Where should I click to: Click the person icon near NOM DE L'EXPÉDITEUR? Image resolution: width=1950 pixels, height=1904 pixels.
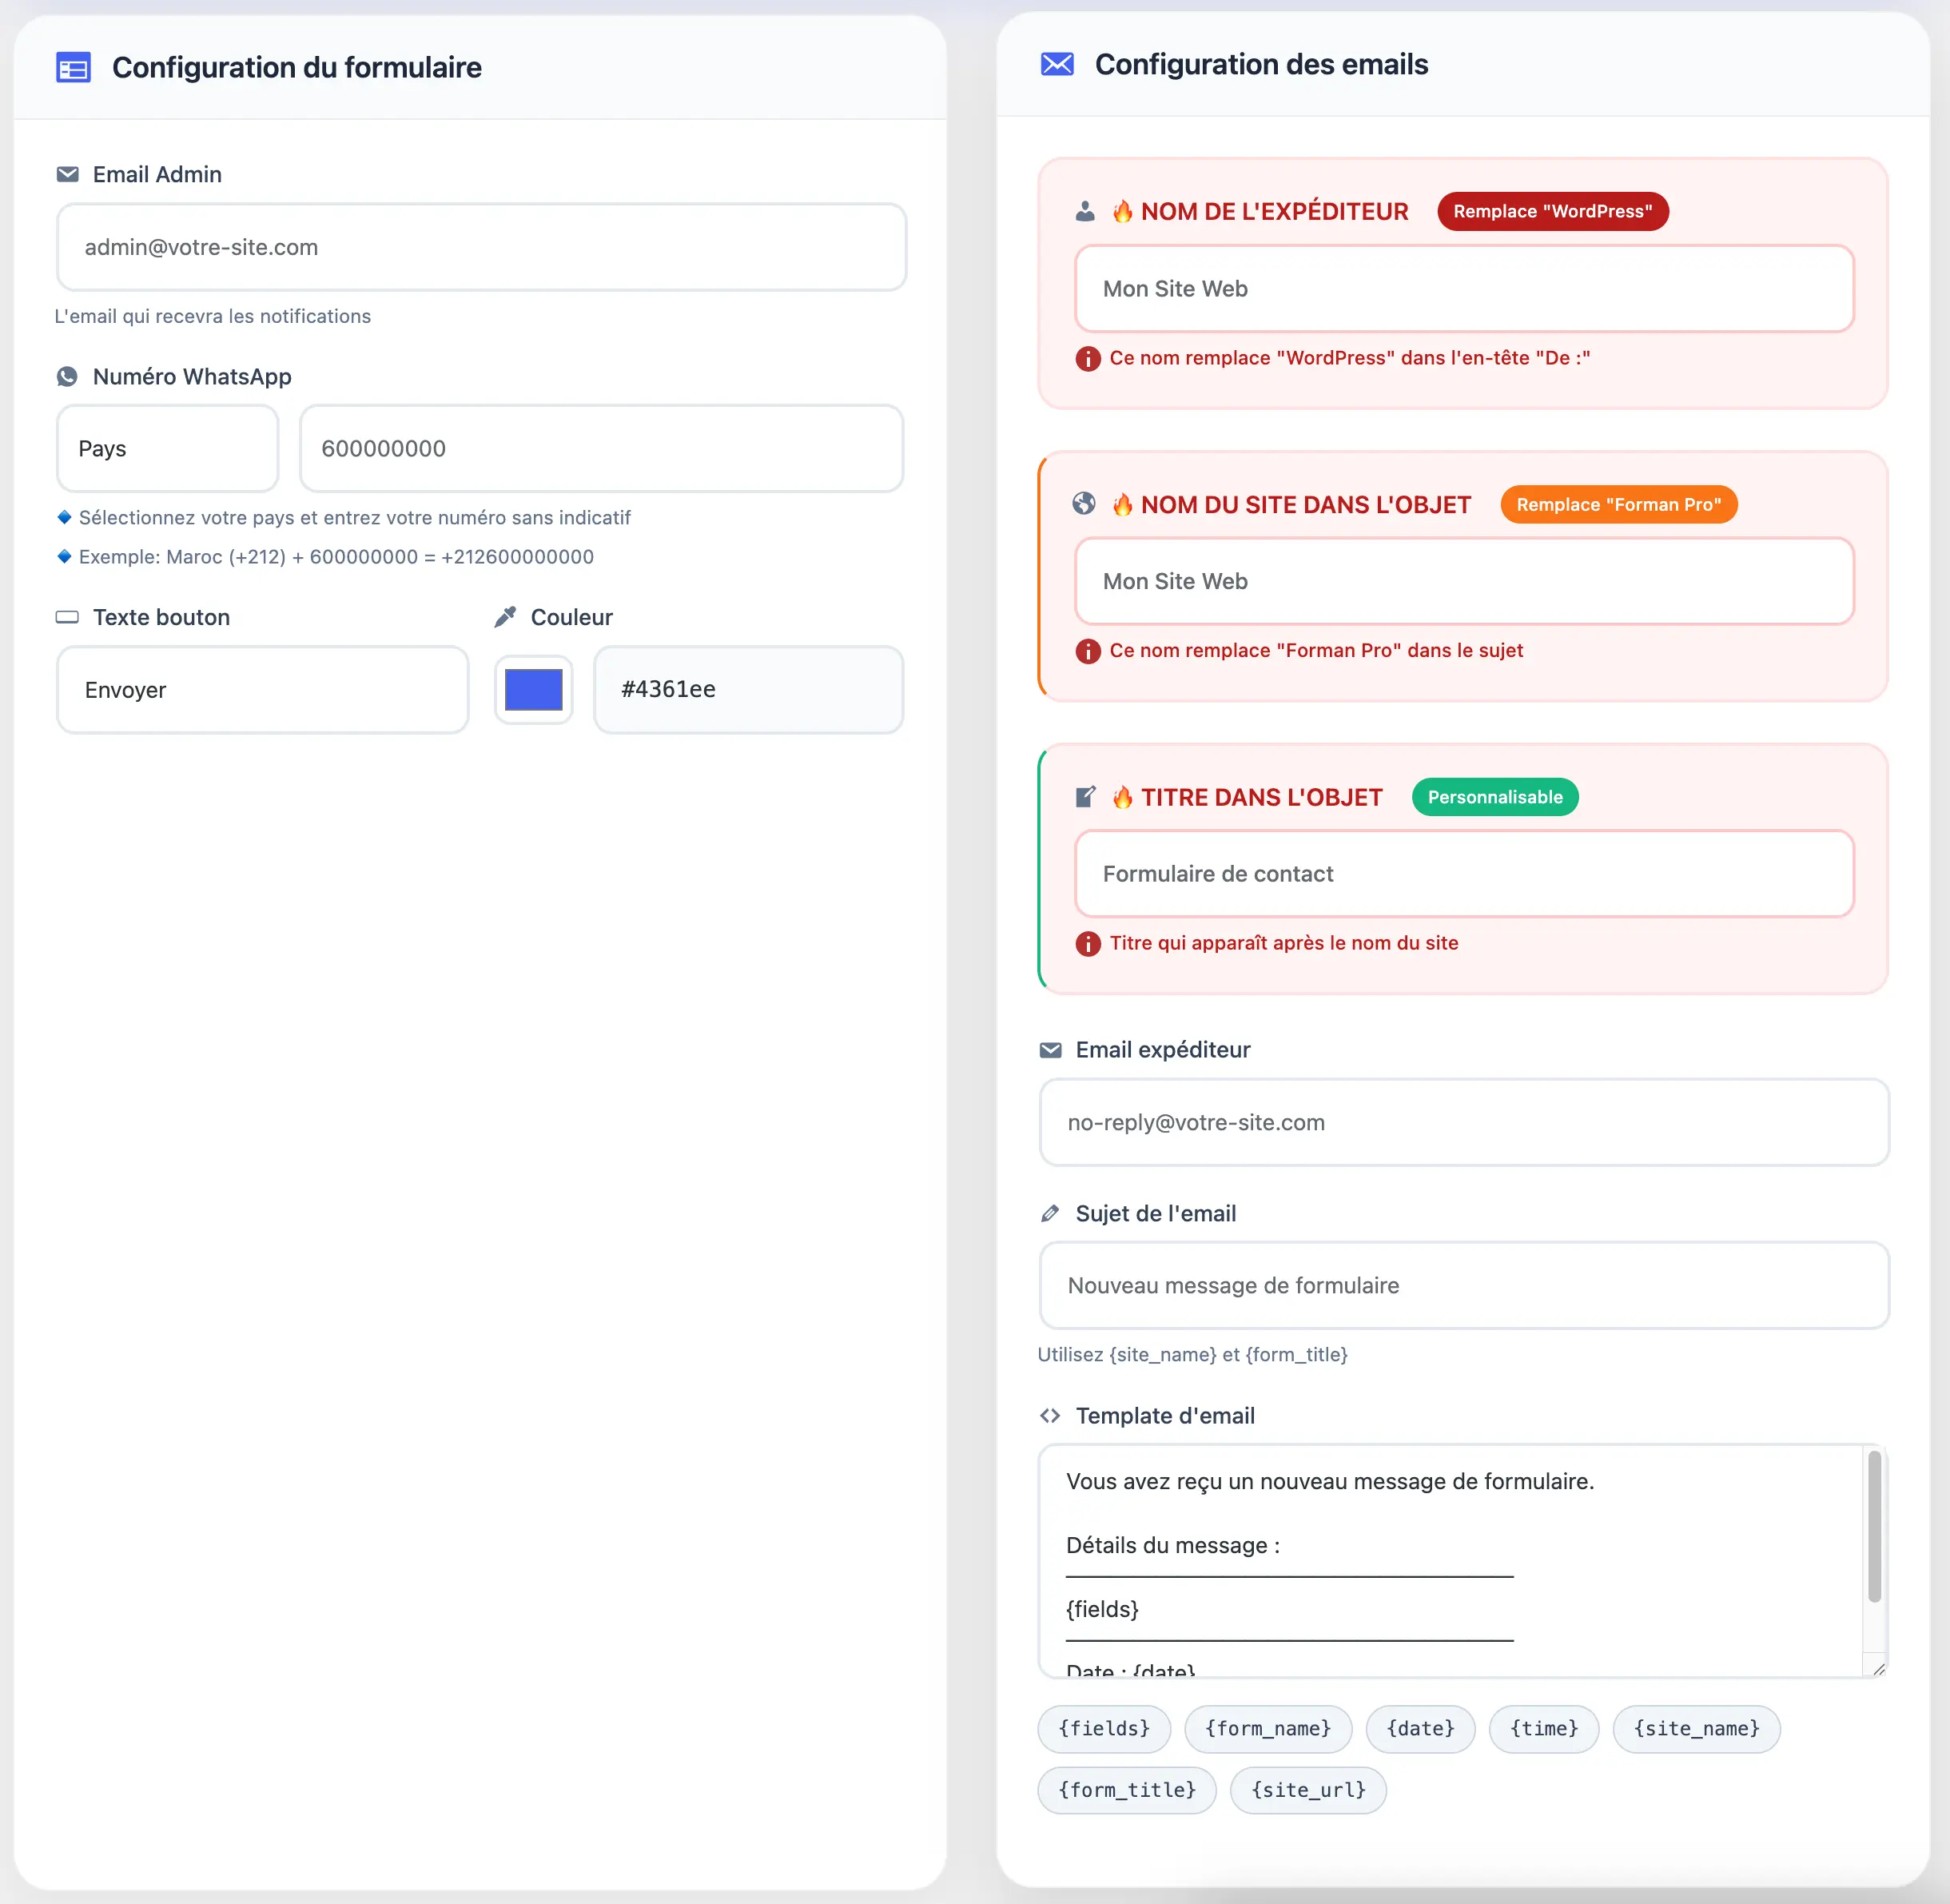[1085, 211]
